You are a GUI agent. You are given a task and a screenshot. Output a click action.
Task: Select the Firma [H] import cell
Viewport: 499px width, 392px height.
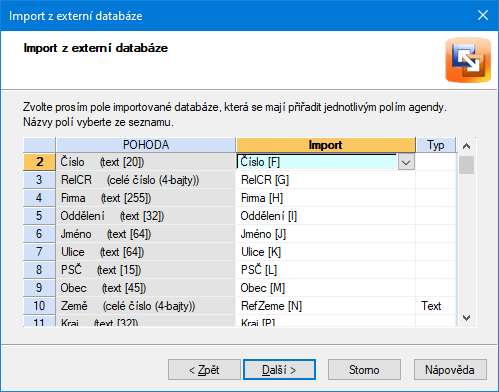click(x=326, y=198)
